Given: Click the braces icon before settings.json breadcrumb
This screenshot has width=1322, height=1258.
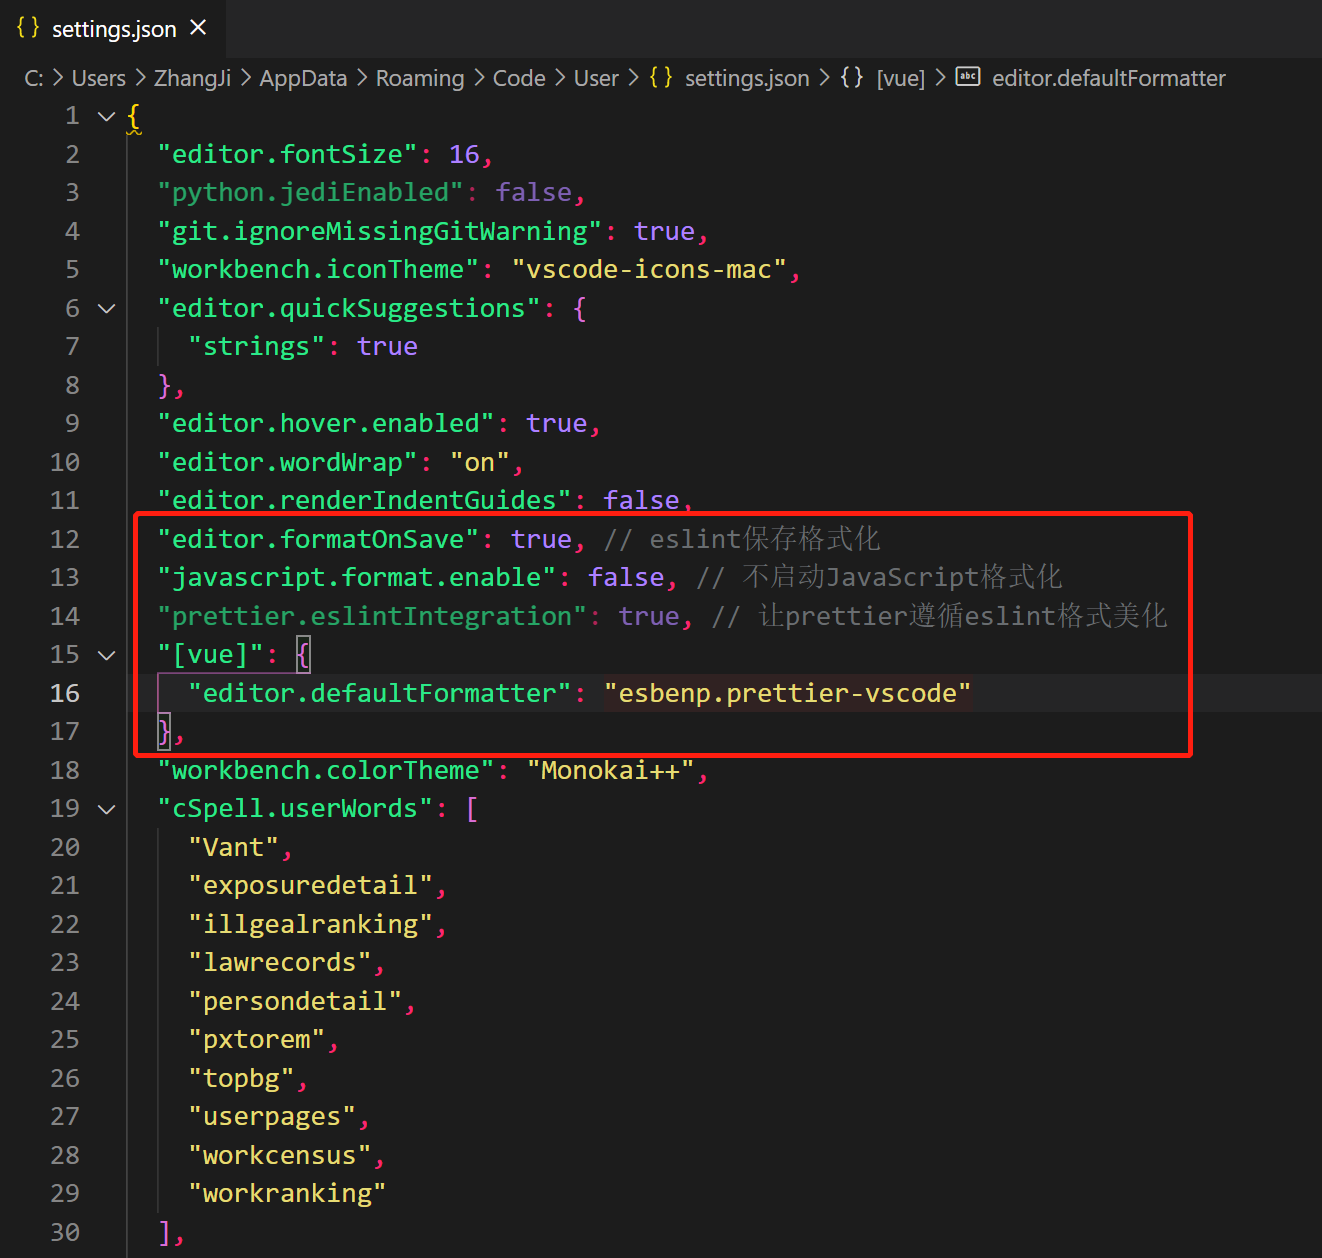Looking at the screenshot, I should click(661, 77).
